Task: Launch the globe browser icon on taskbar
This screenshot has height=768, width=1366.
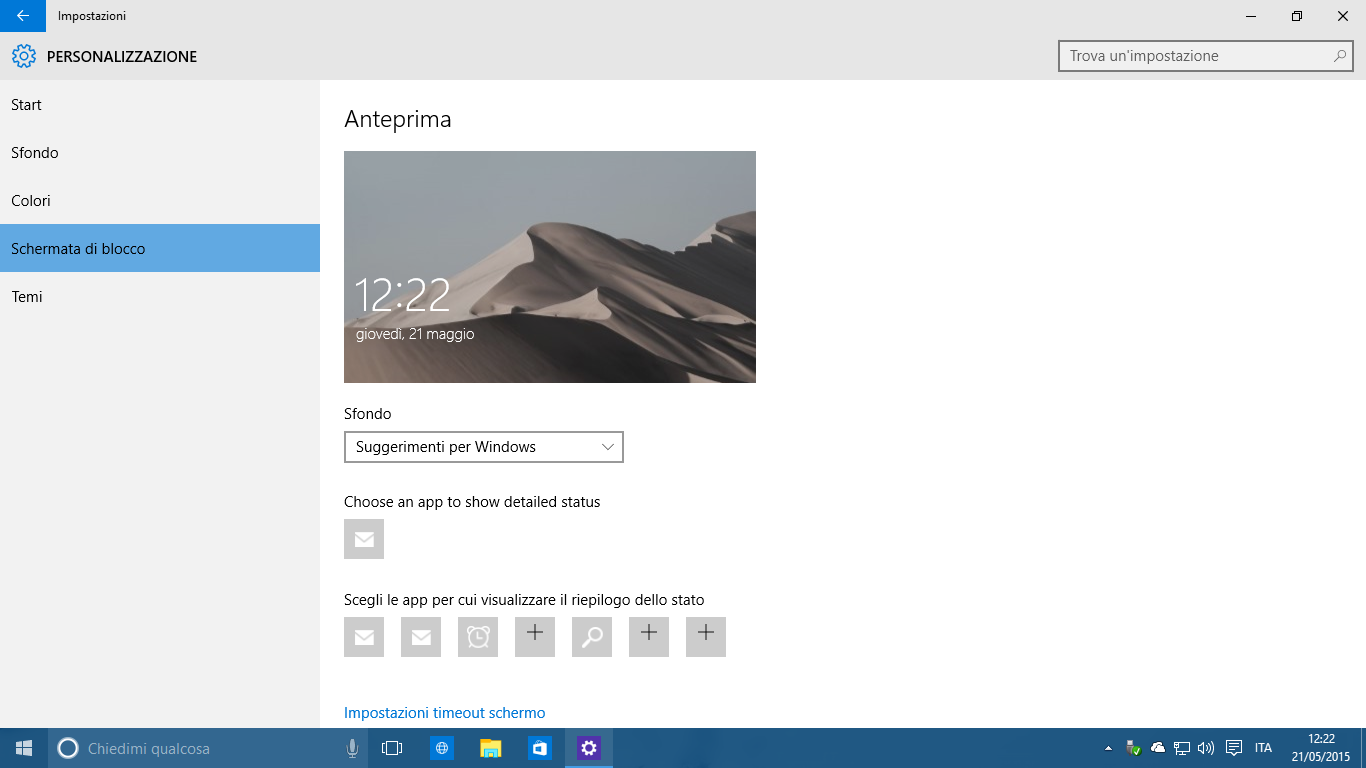Action: pos(441,748)
